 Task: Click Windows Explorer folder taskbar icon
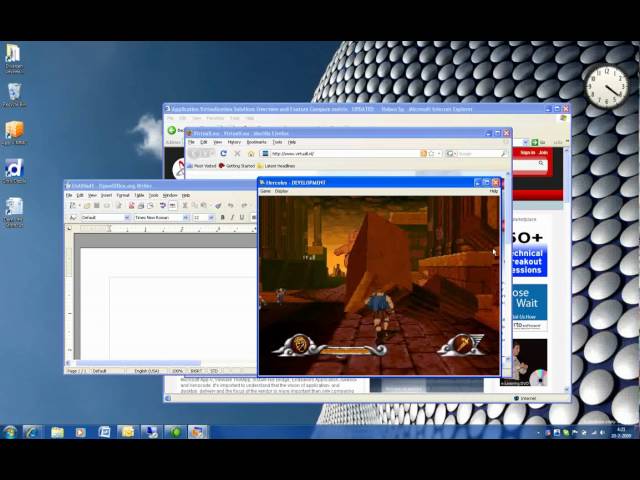pyautogui.click(x=58, y=432)
